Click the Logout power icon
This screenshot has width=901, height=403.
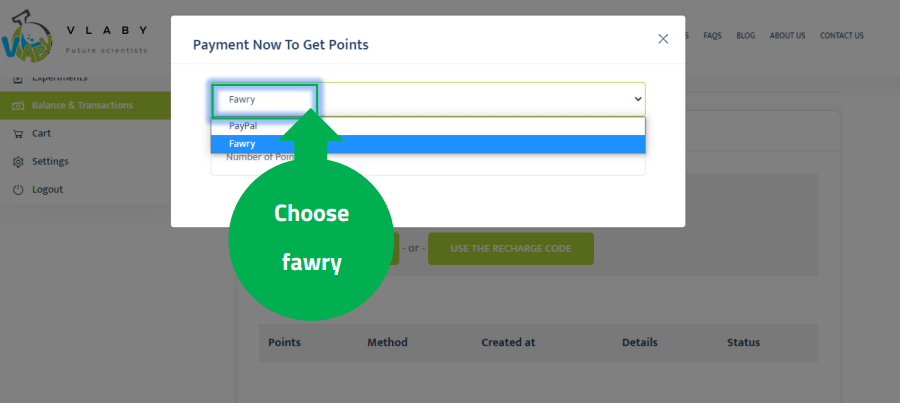18,189
